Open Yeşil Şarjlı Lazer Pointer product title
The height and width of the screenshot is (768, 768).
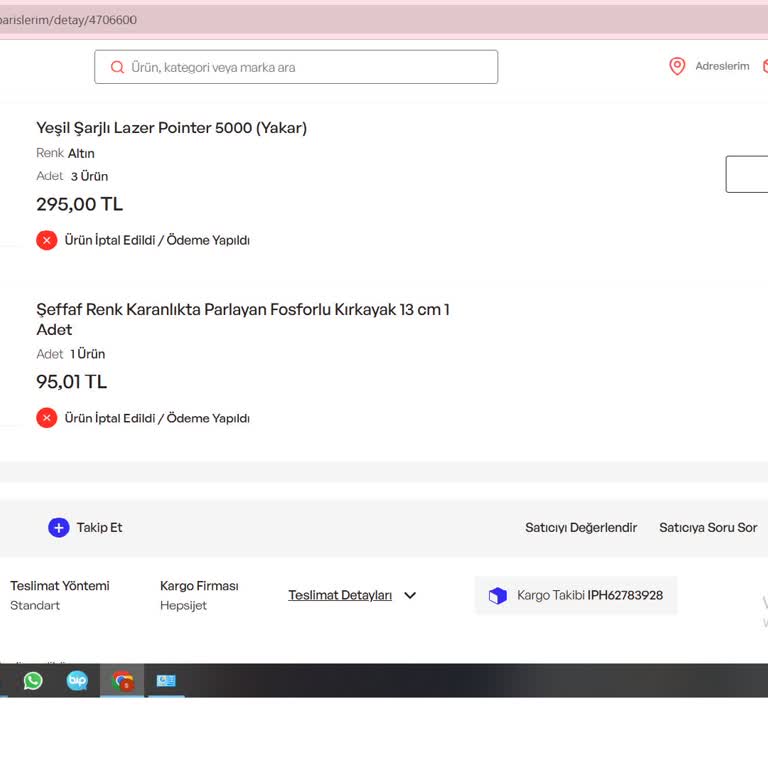click(x=171, y=128)
